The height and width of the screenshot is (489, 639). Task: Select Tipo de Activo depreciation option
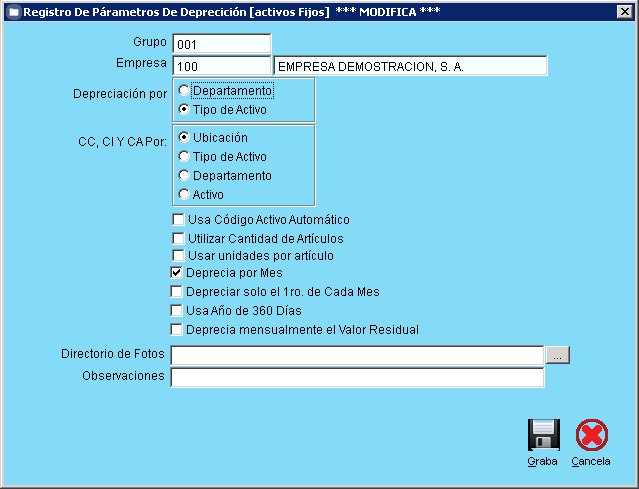184,110
